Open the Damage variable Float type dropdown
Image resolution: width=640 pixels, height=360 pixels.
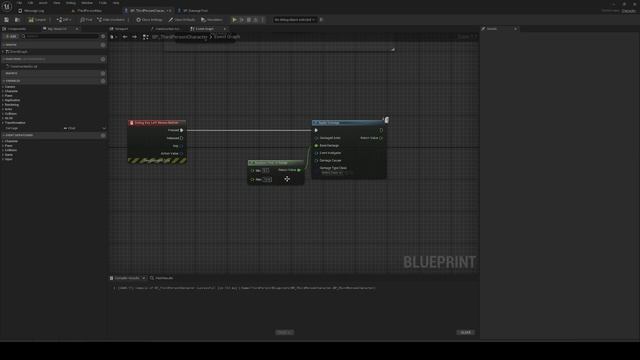70,128
